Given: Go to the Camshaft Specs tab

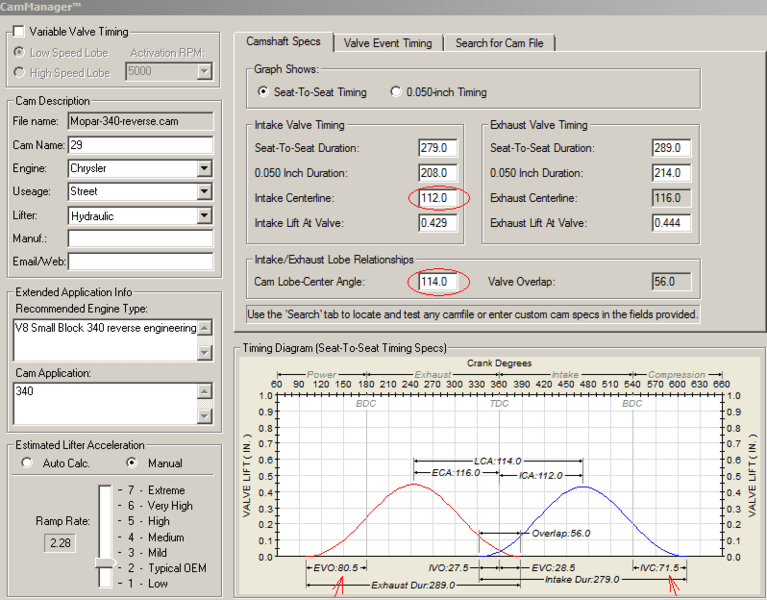Looking at the screenshot, I should [x=284, y=42].
